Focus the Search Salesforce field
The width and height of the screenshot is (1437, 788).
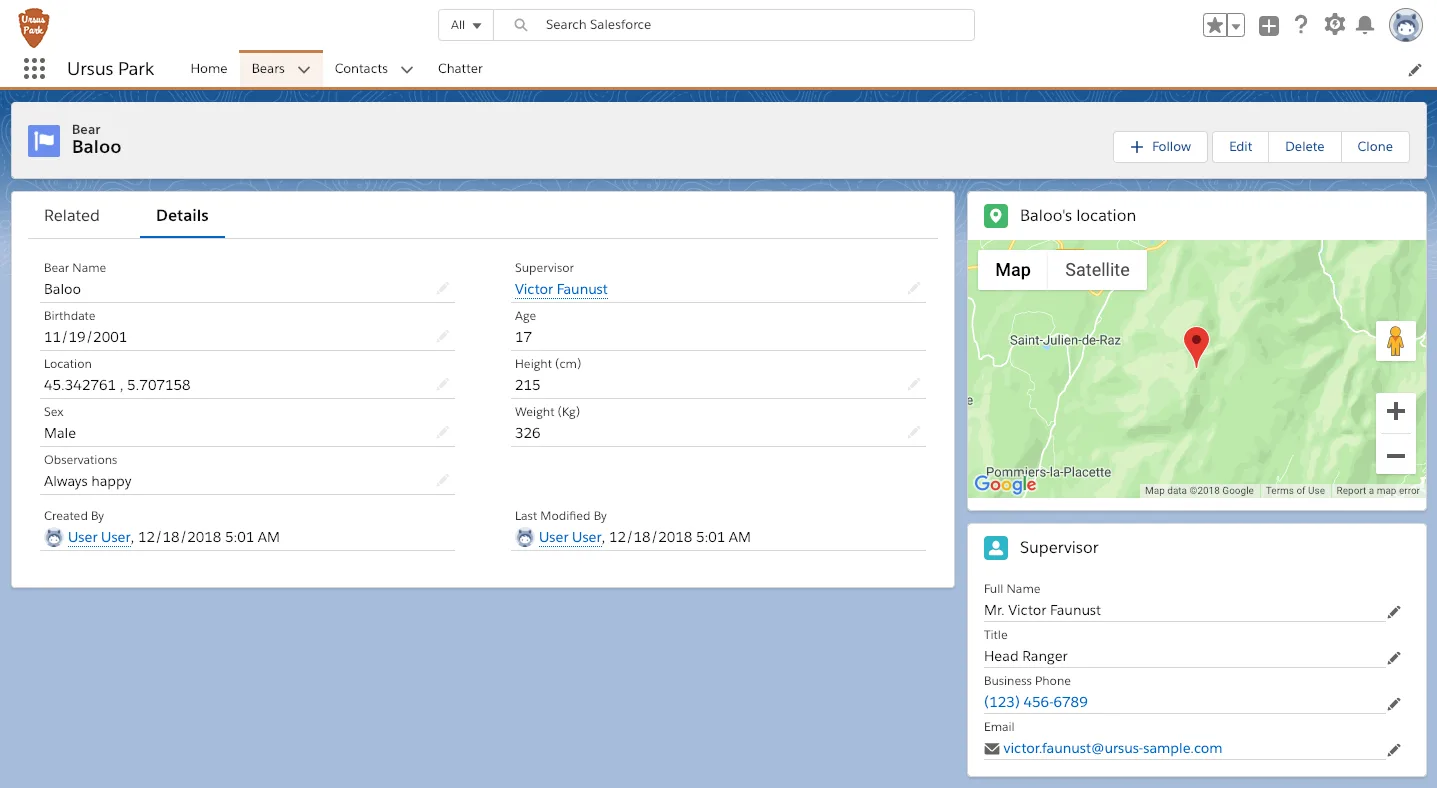point(734,25)
